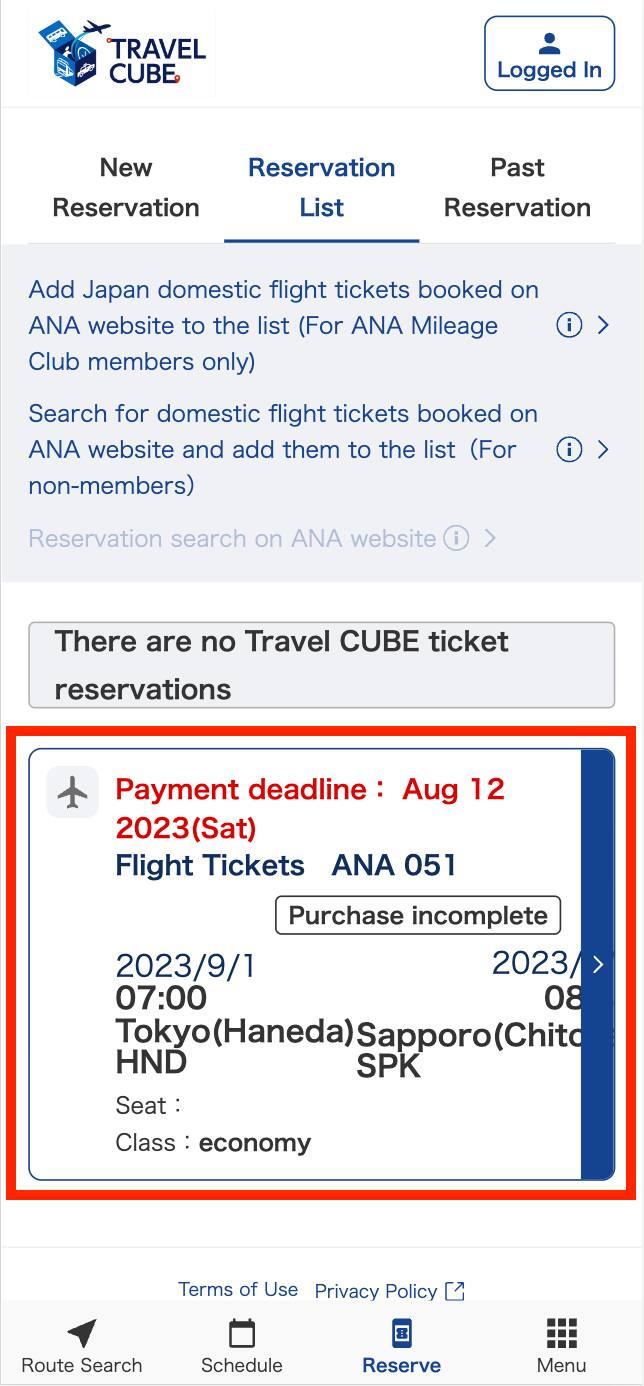Click the Logged In button
Image resolution: width=644 pixels, height=1386 pixels.
(x=549, y=53)
